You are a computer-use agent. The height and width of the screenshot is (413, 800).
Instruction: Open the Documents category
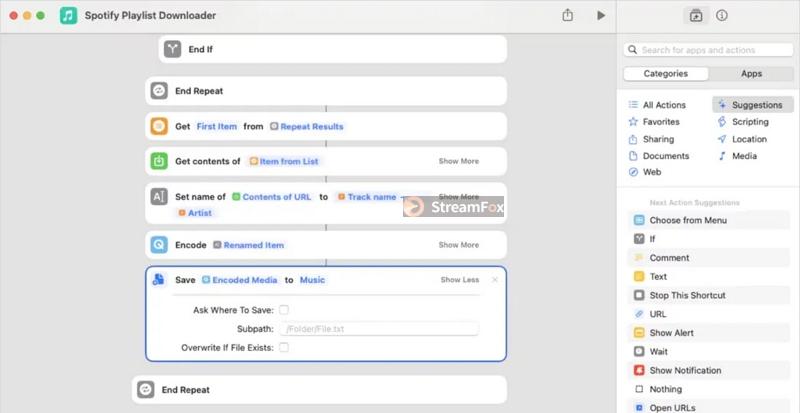pos(659,156)
